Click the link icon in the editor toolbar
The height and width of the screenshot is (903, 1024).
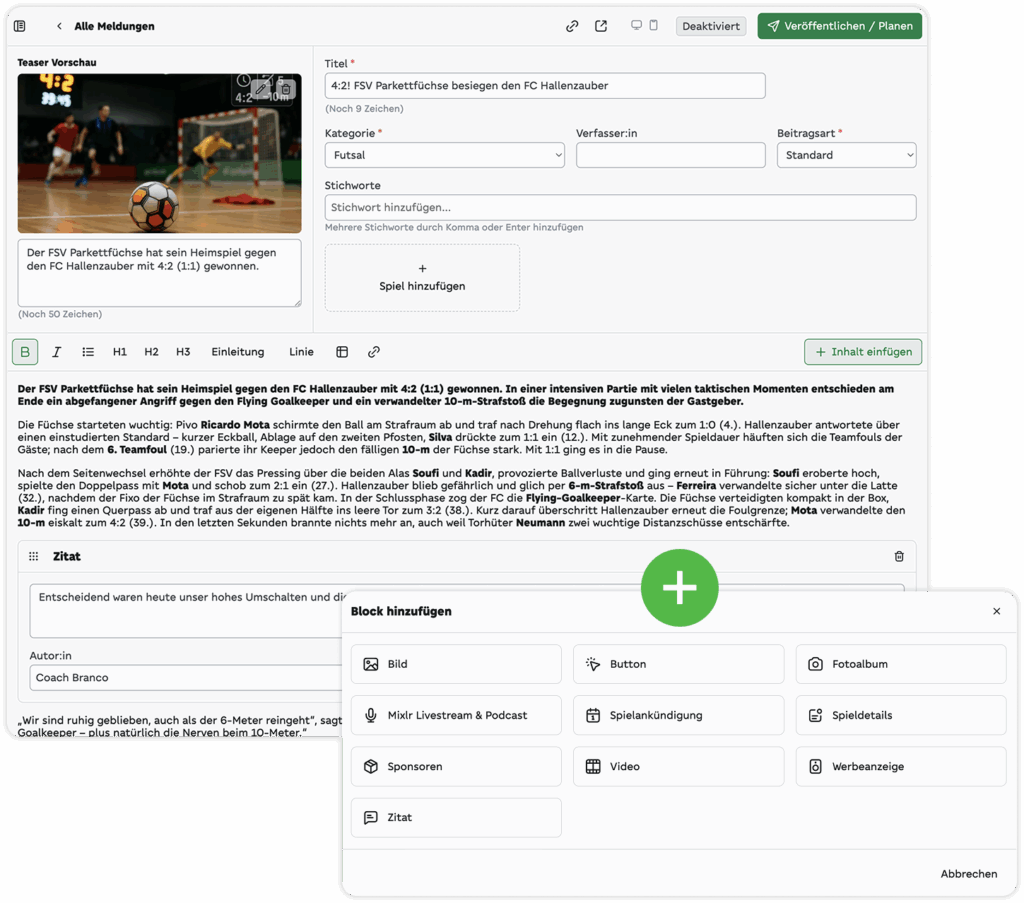pyautogui.click(x=373, y=352)
